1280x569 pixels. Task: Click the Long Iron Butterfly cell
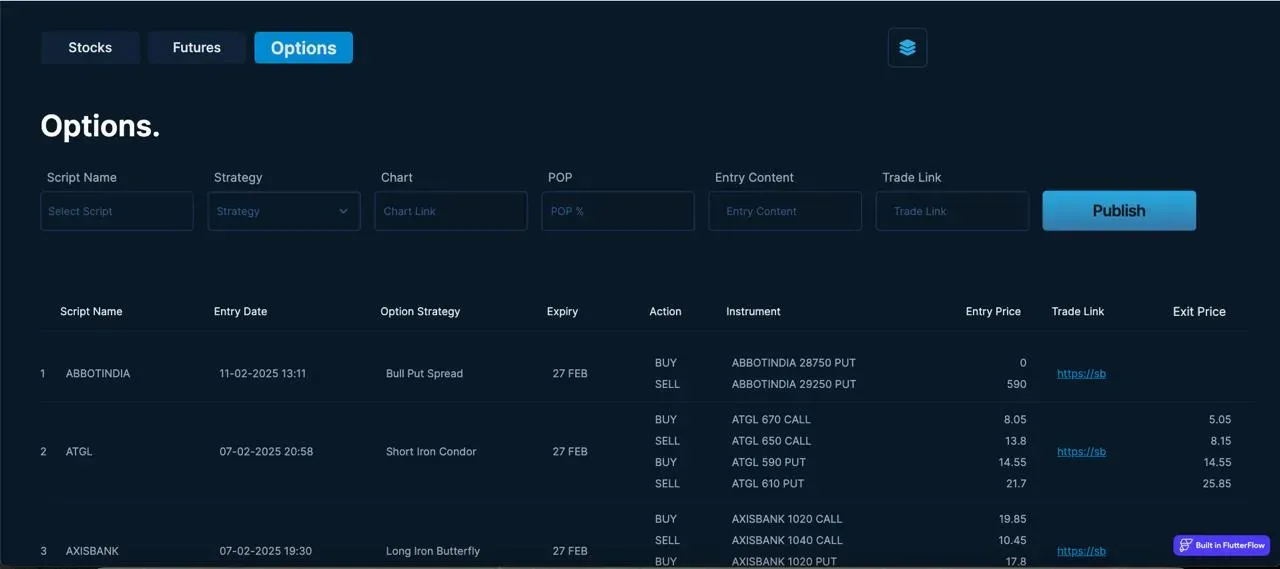point(433,551)
